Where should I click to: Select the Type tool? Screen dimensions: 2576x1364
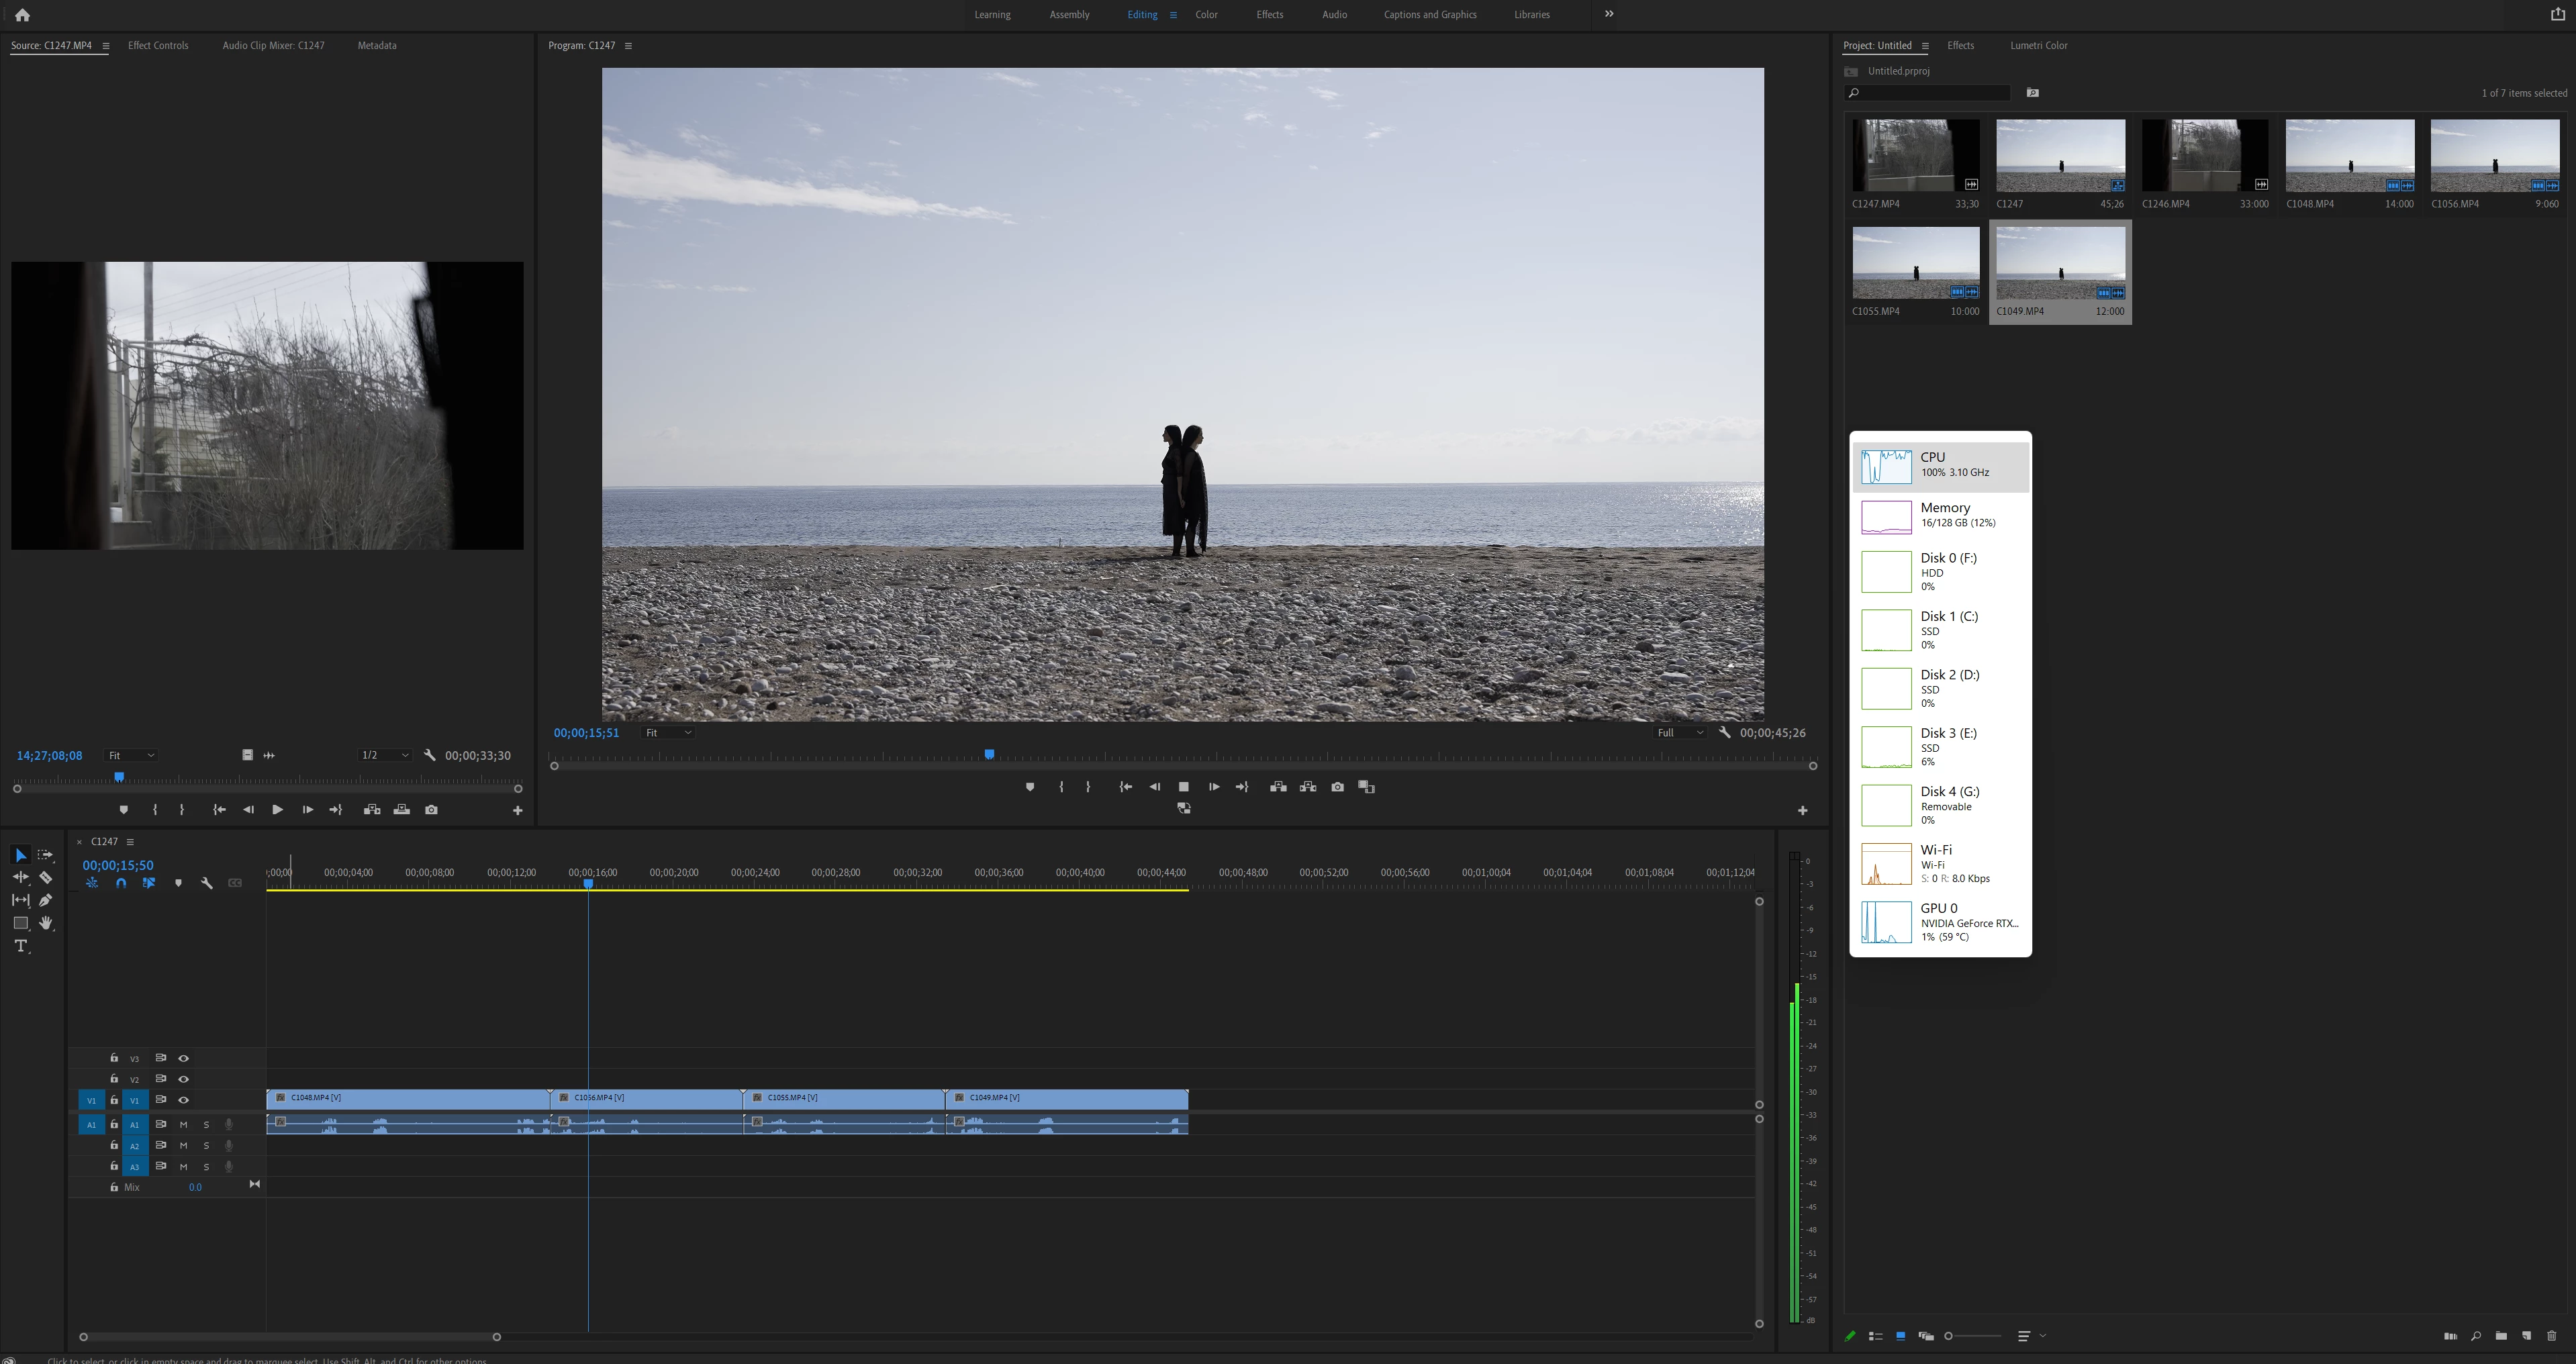(20, 946)
